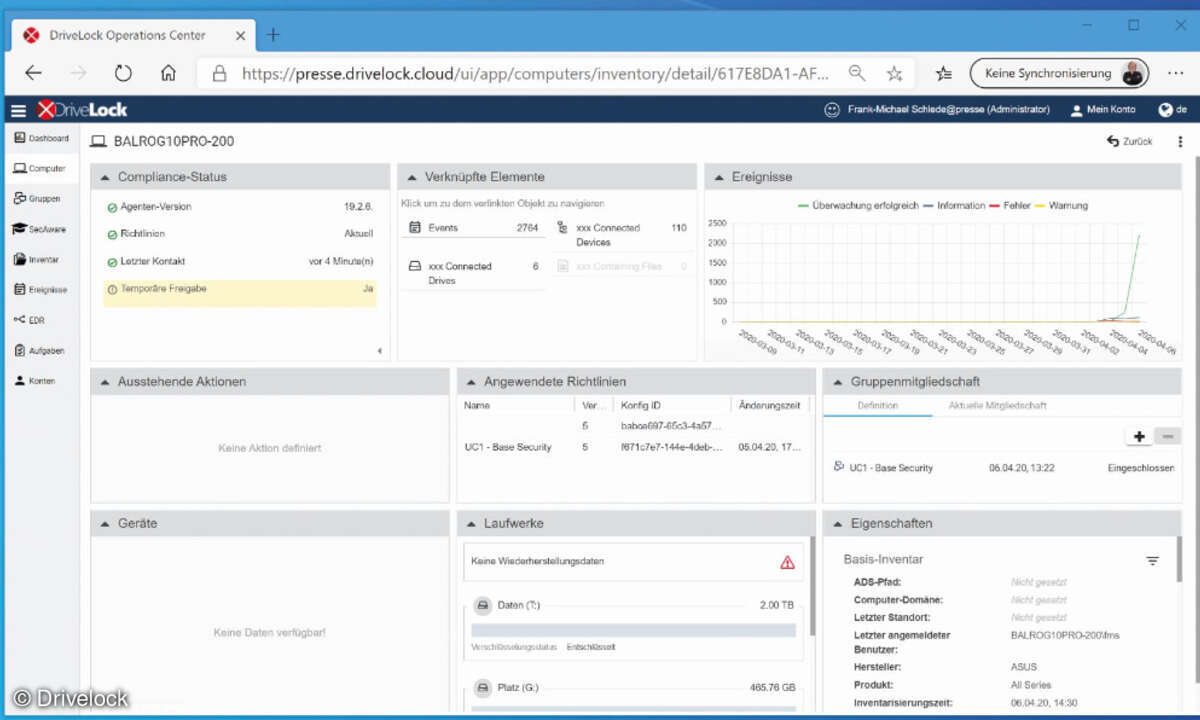Open SecAware in the sidebar
1200x720 pixels.
pos(40,229)
